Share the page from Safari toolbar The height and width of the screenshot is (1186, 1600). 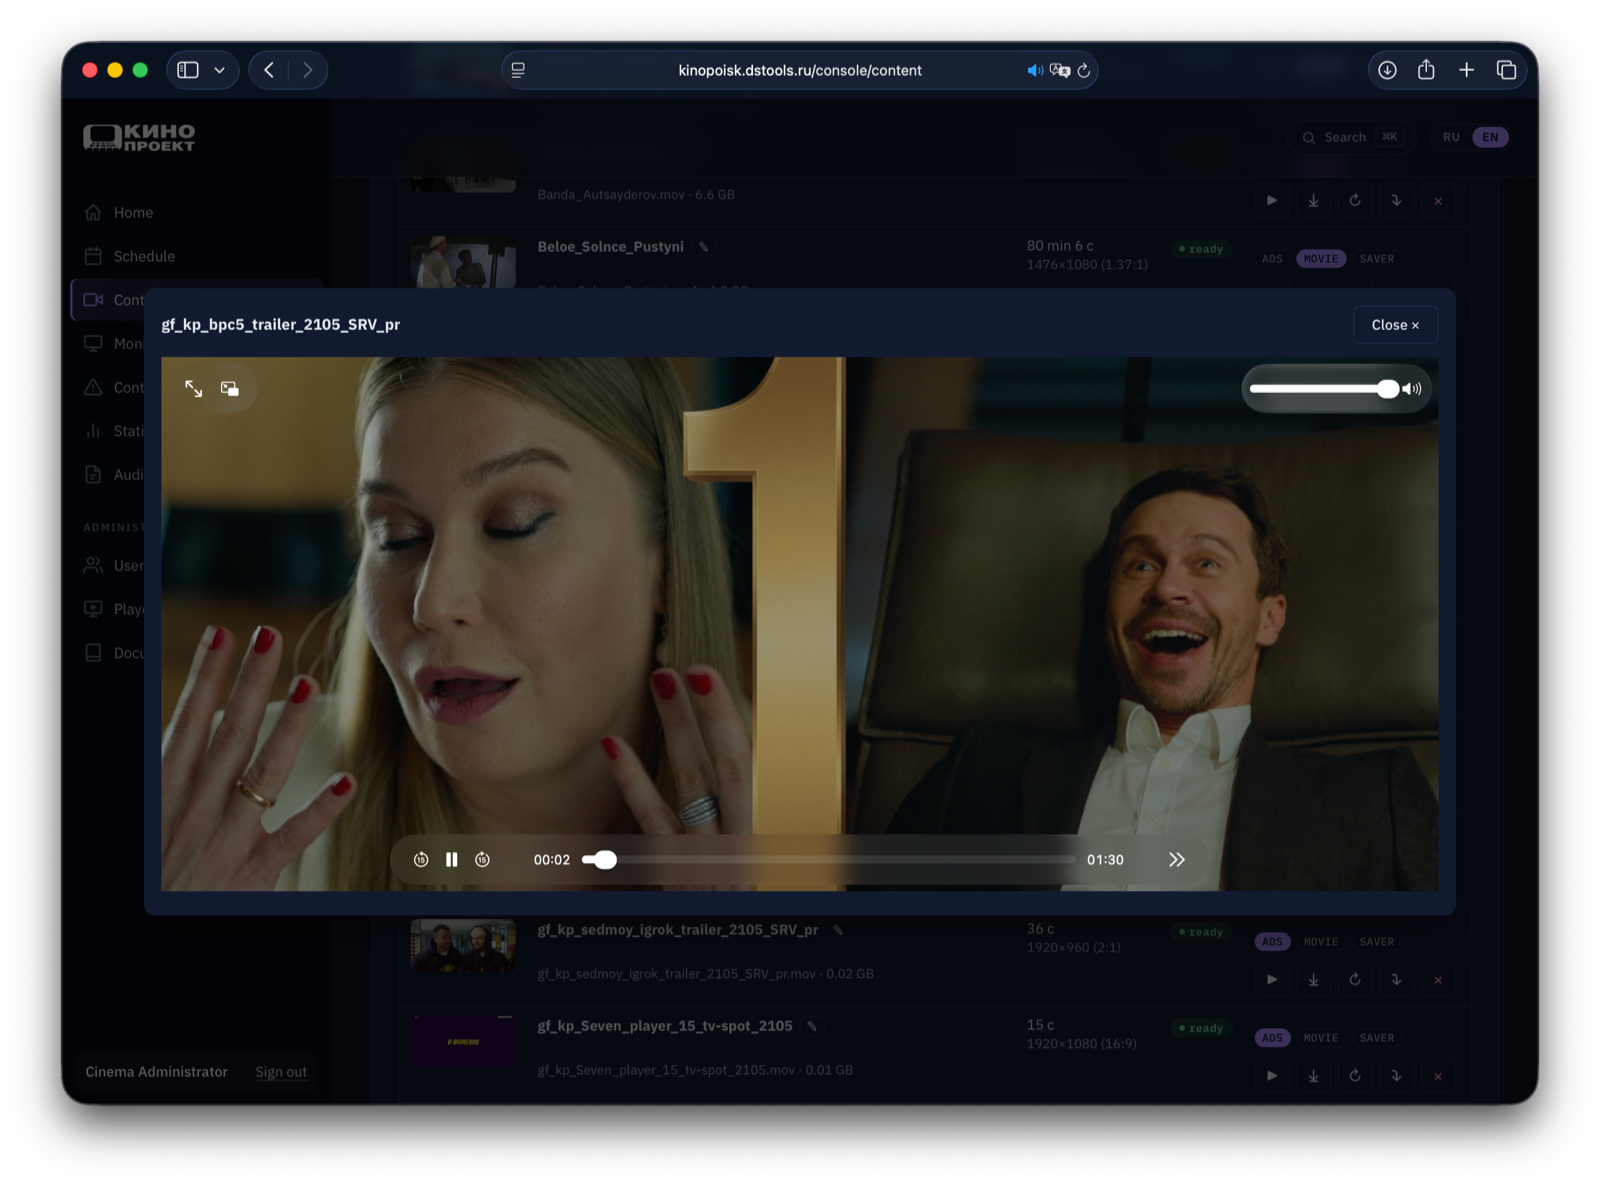(x=1426, y=70)
